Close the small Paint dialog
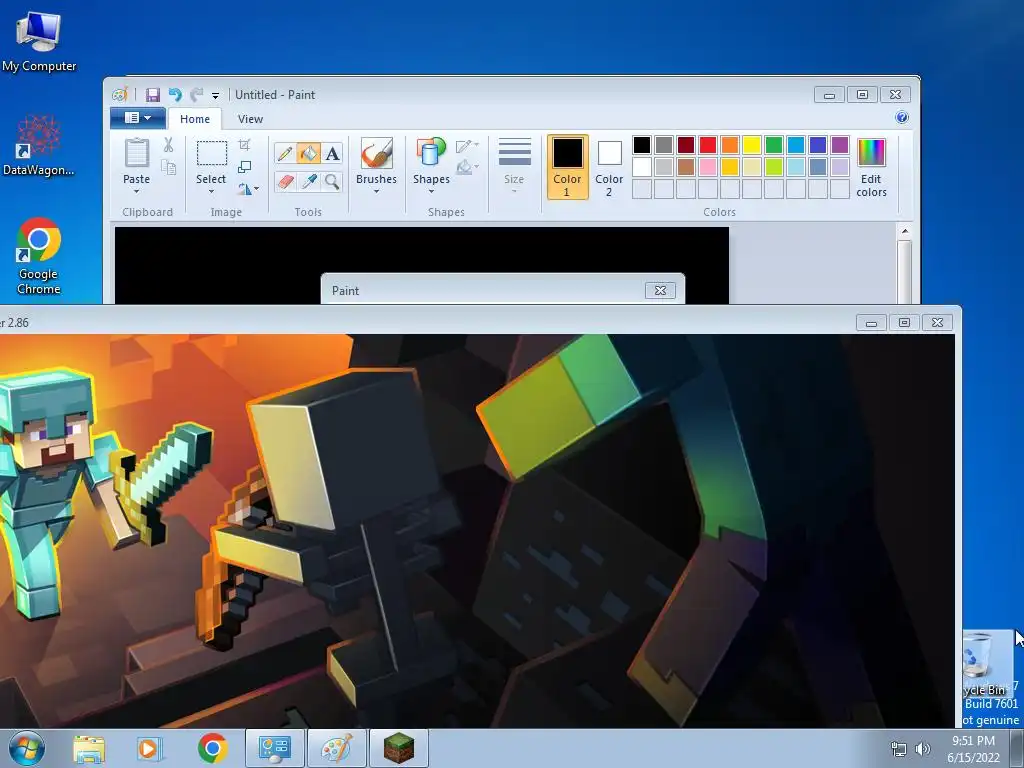1024x768 pixels. coord(660,291)
